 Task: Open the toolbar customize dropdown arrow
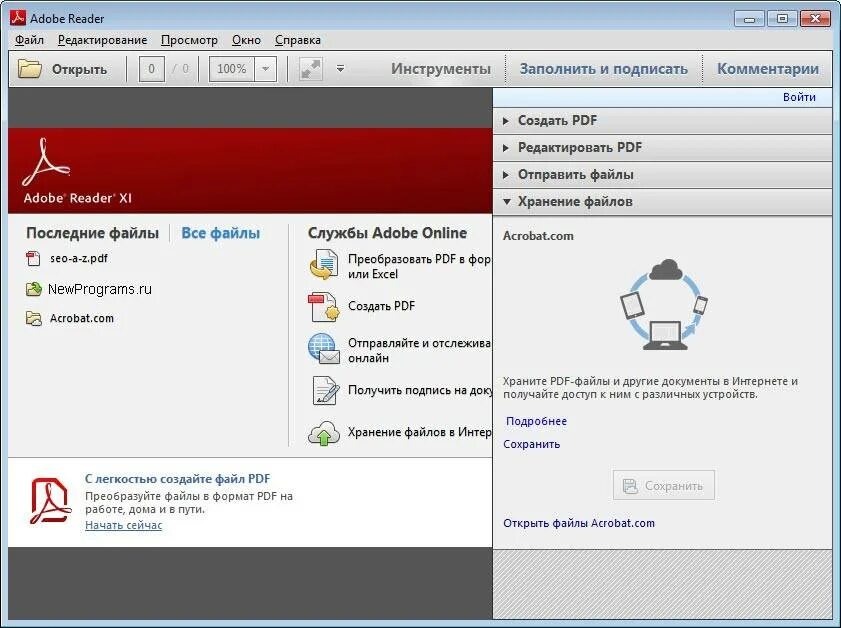[x=341, y=69]
